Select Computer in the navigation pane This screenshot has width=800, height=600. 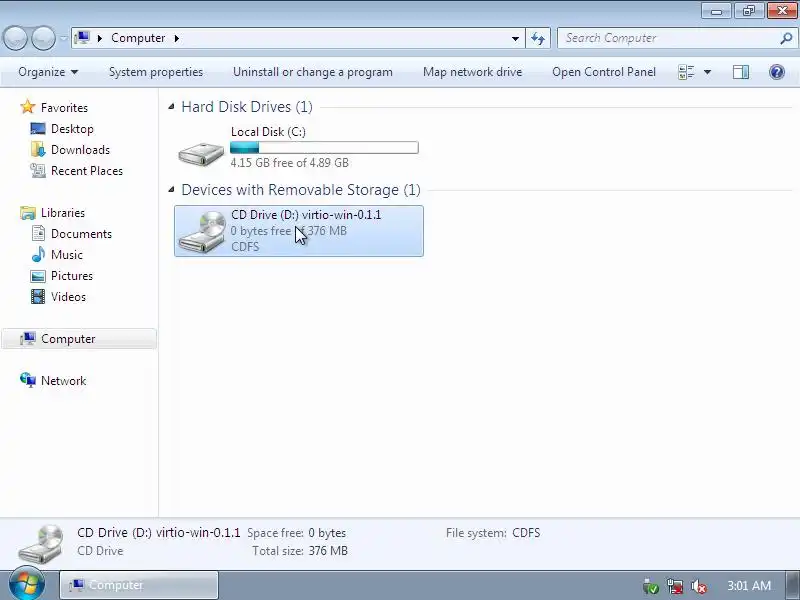79,339
